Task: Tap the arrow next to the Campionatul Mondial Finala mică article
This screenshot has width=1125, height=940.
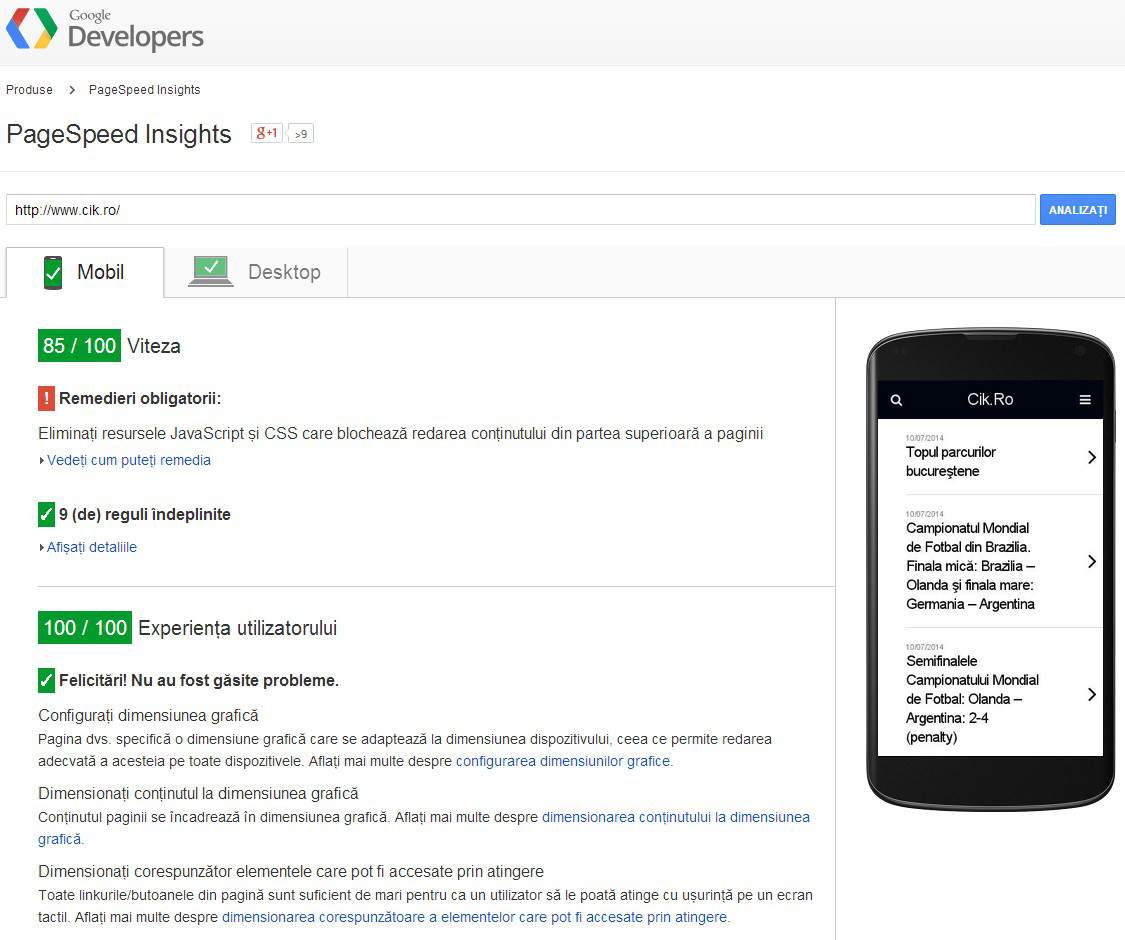Action: 1091,561
